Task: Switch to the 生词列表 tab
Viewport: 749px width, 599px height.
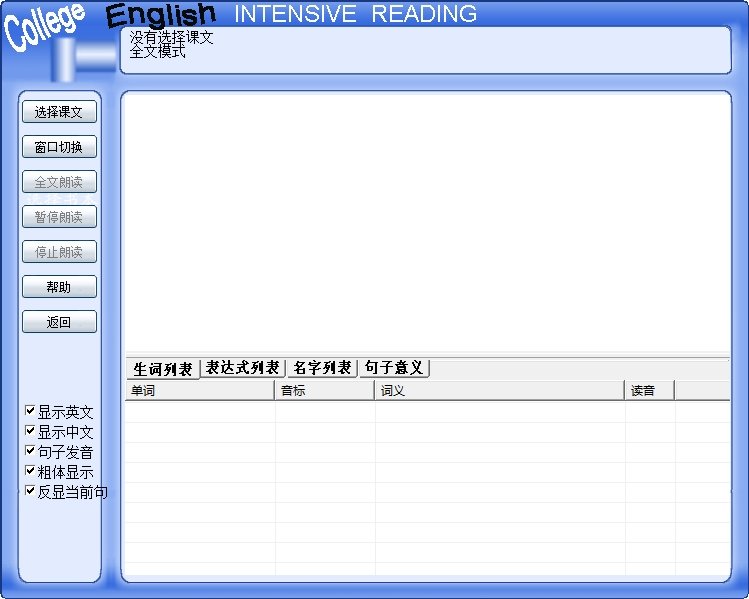Action: coord(163,369)
